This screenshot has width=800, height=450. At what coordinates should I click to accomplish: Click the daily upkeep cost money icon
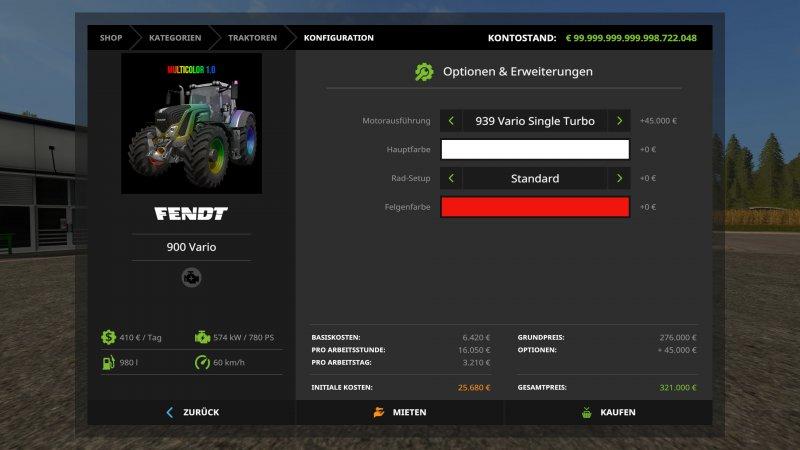(108, 337)
